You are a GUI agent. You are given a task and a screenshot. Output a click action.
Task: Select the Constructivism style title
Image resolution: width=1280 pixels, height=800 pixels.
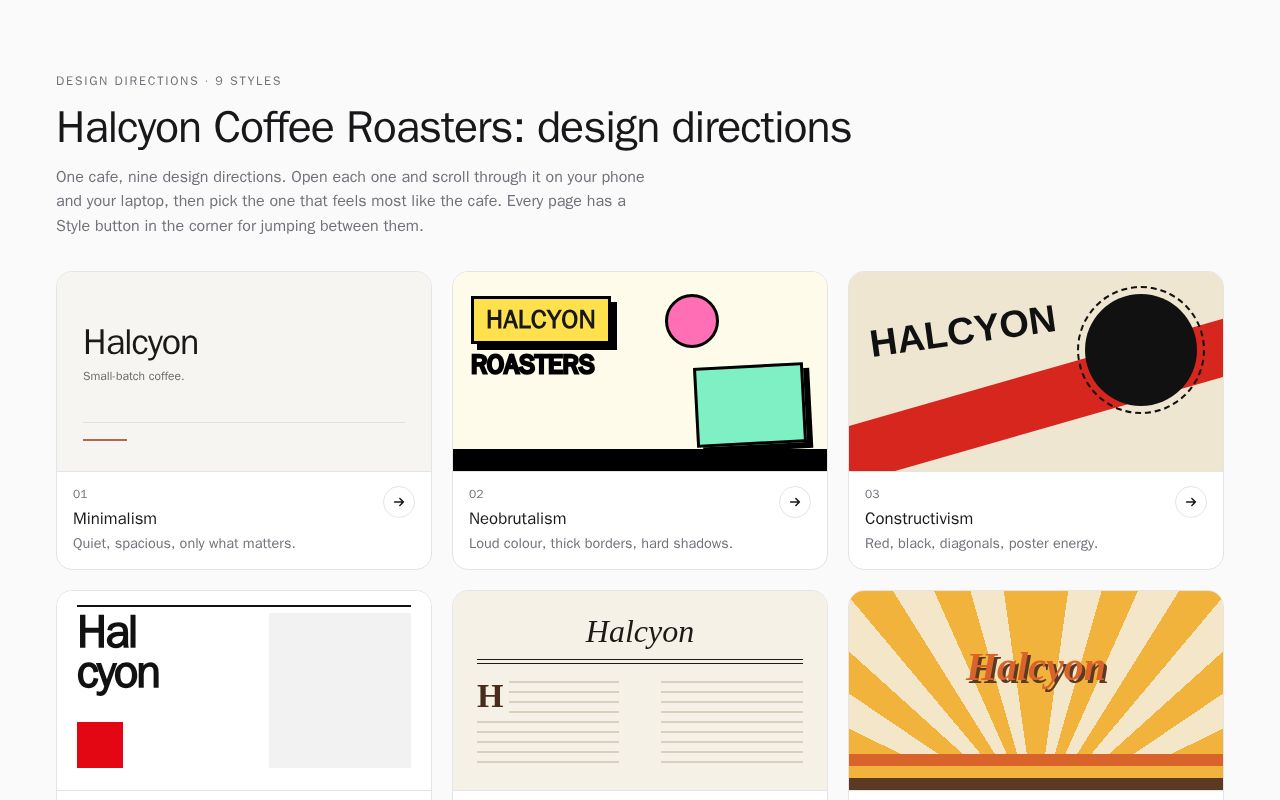919,519
